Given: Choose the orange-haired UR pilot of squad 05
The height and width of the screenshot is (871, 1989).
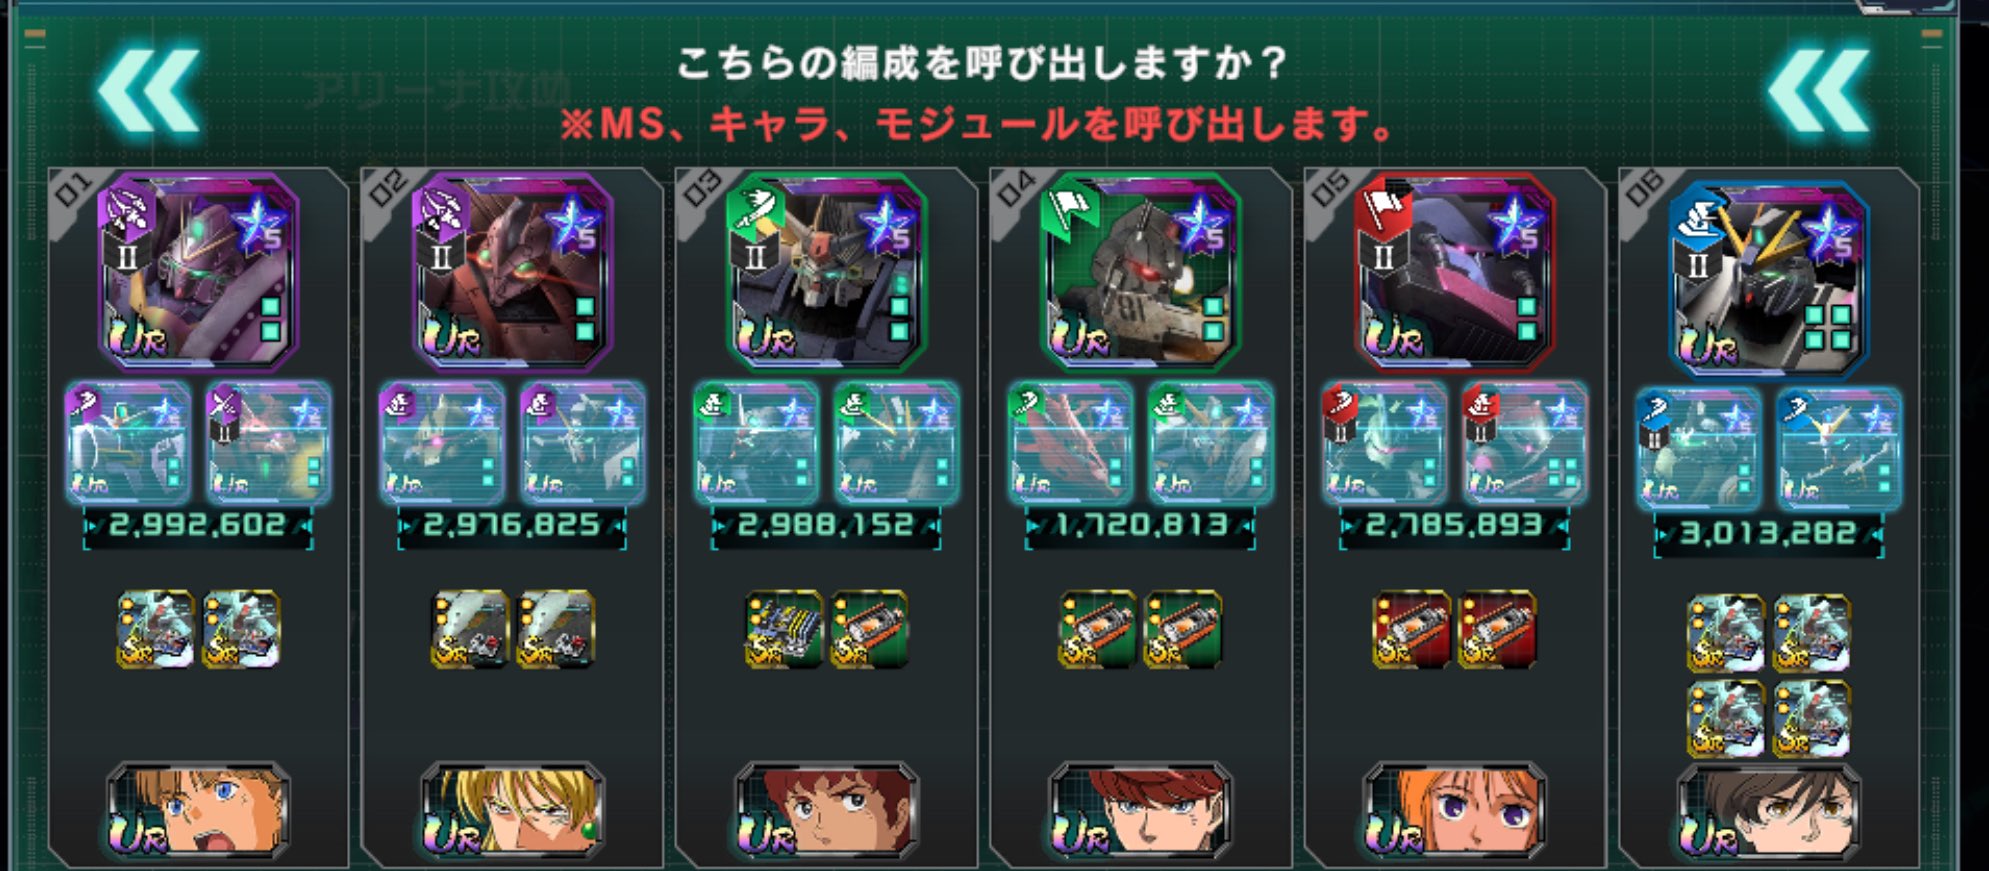Looking at the screenshot, I should pyautogui.click(x=1454, y=811).
